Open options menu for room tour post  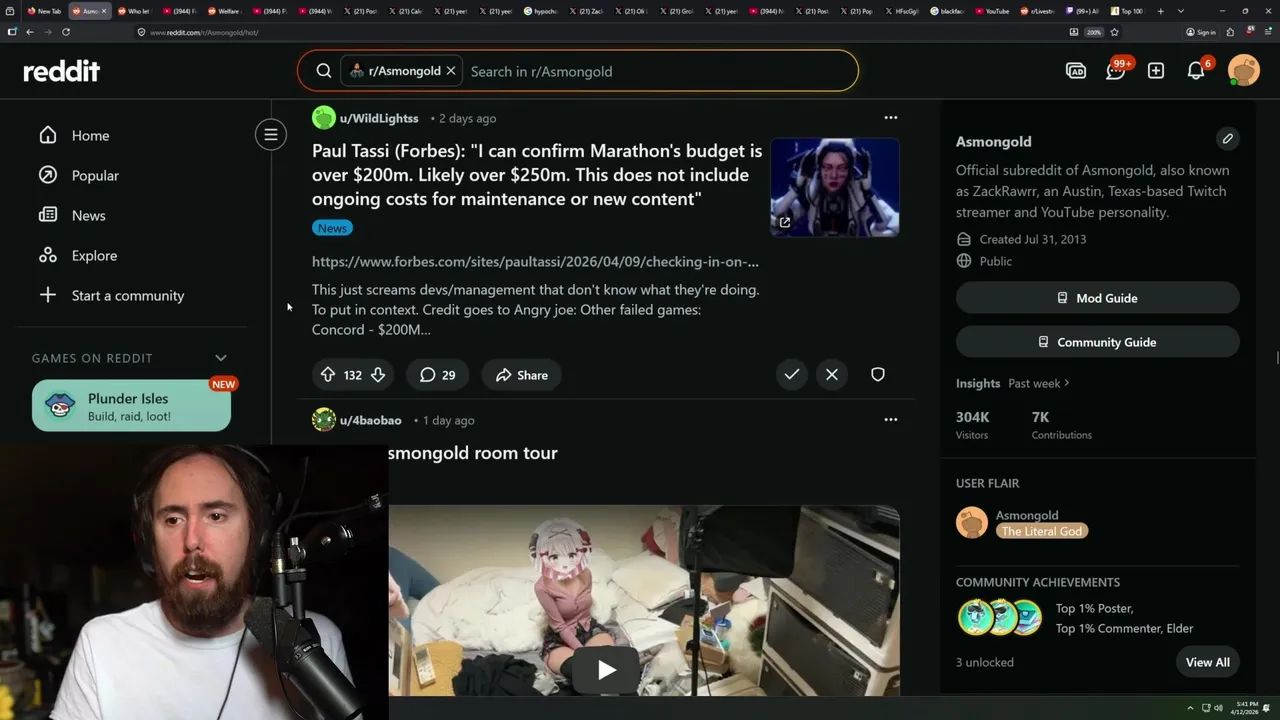point(890,419)
